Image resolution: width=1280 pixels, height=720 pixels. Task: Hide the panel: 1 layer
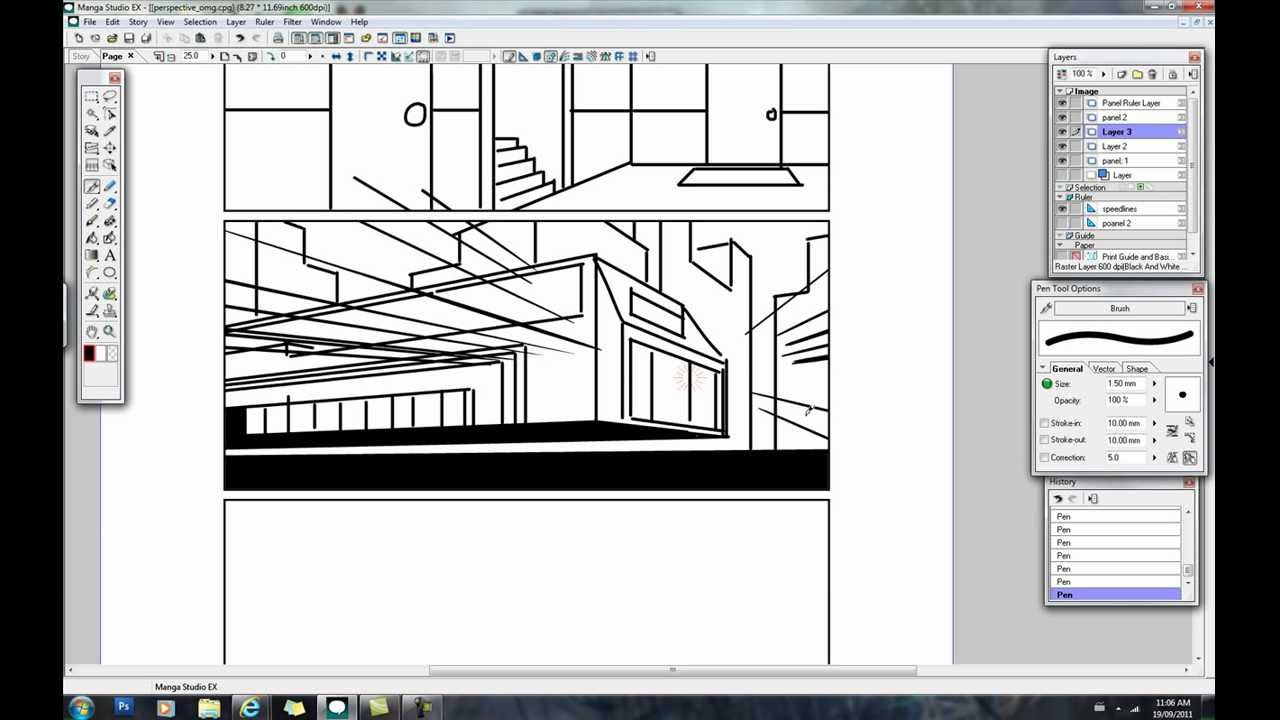(1062, 160)
